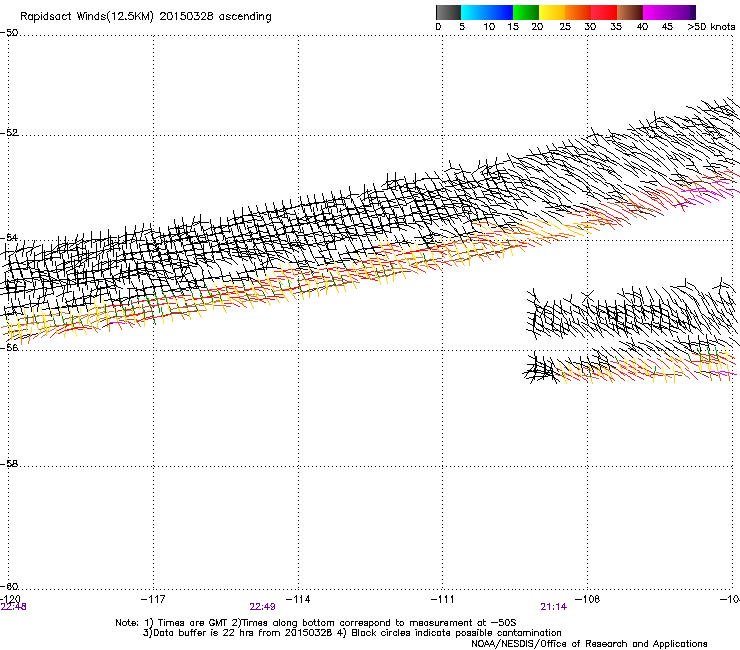Select the gray 0-5 knots color swatch
This screenshot has width=740, height=650.
[x=448, y=12]
